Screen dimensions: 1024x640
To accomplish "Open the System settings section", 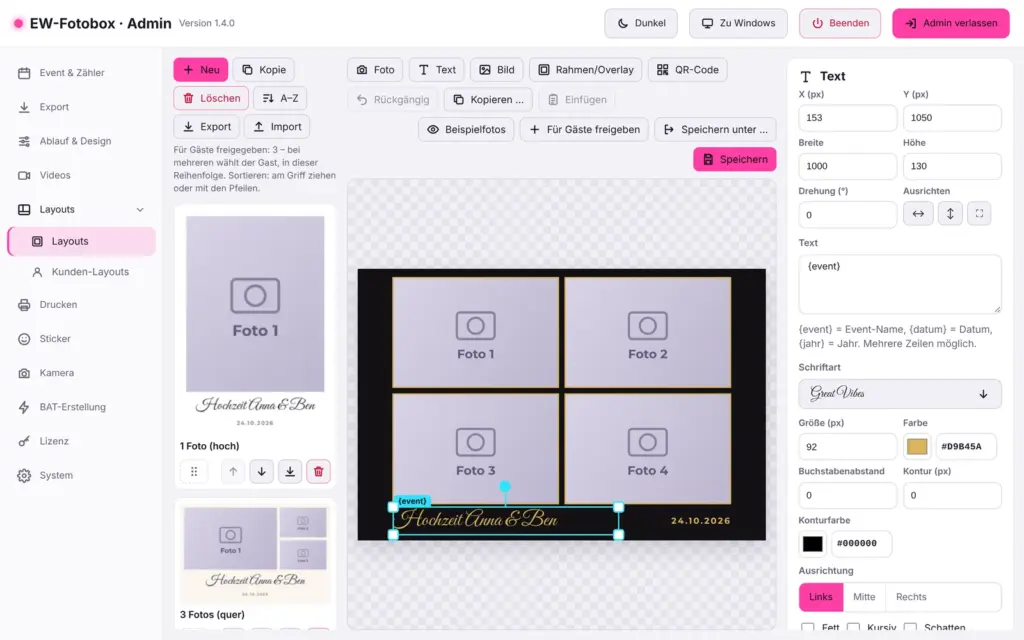I will (x=82, y=475).
